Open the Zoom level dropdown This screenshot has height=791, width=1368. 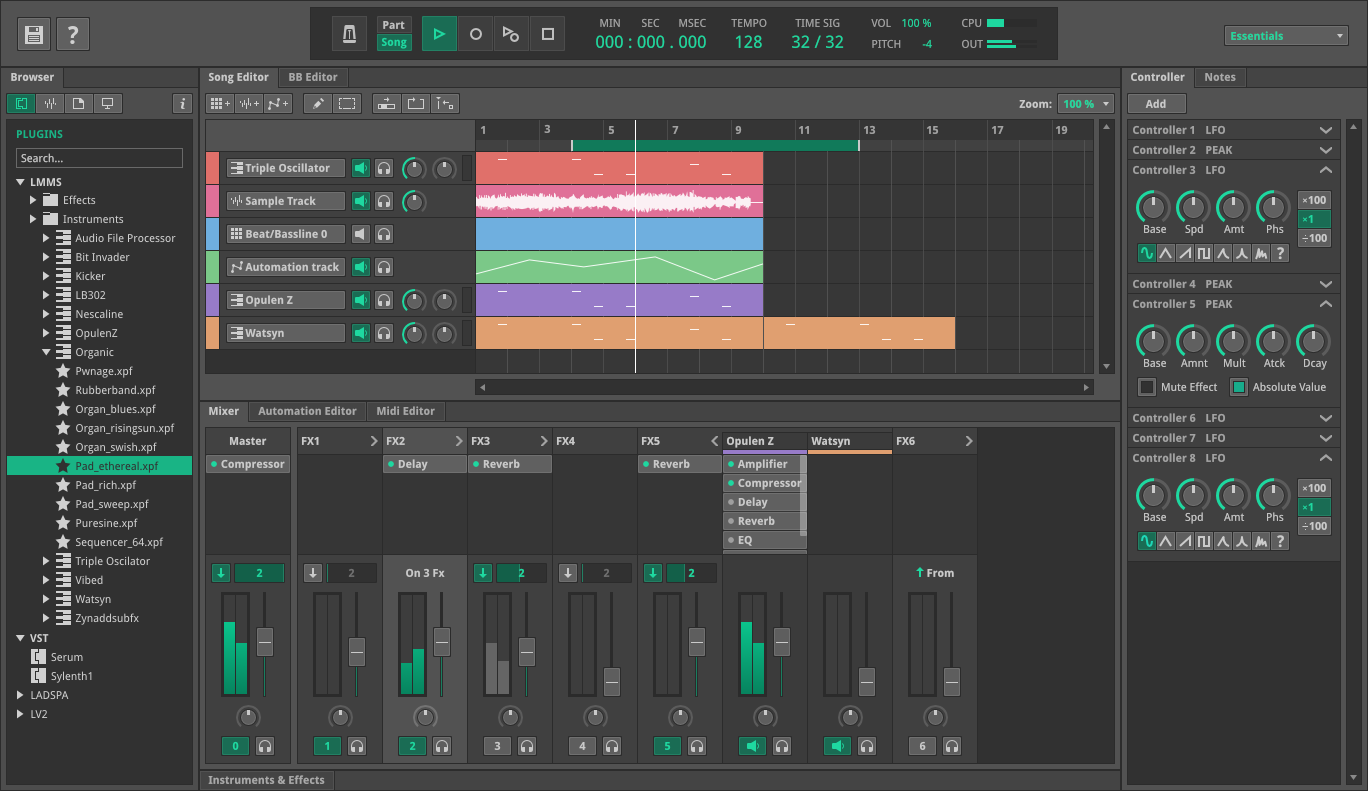(x=1086, y=103)
